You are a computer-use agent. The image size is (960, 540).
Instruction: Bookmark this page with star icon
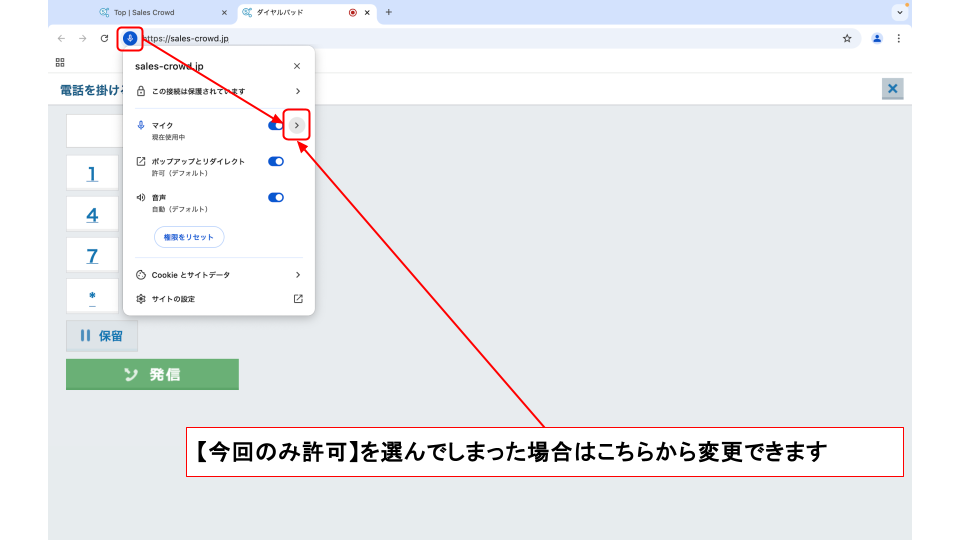coord(847,39)
